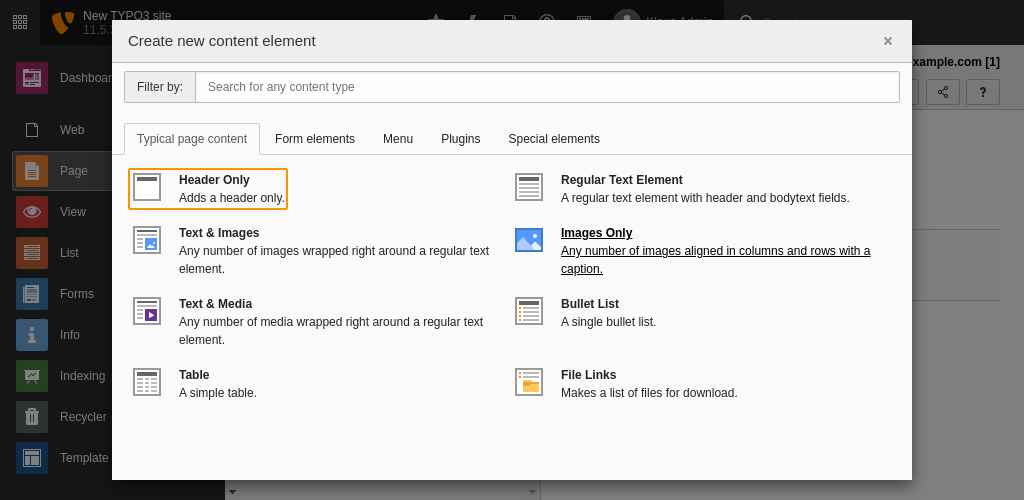
Task: Click the Images Only title link
Action: (596, 233)
